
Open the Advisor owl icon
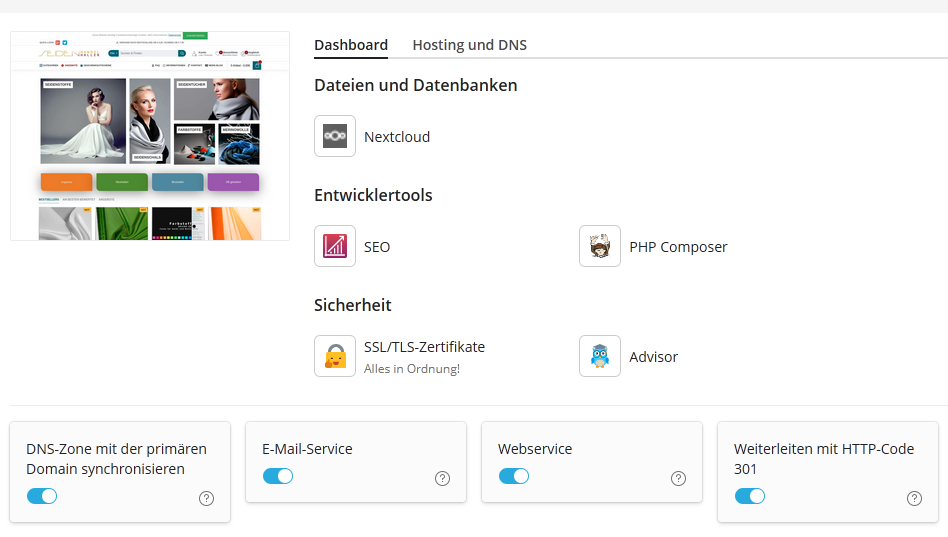tap(600, 356)
